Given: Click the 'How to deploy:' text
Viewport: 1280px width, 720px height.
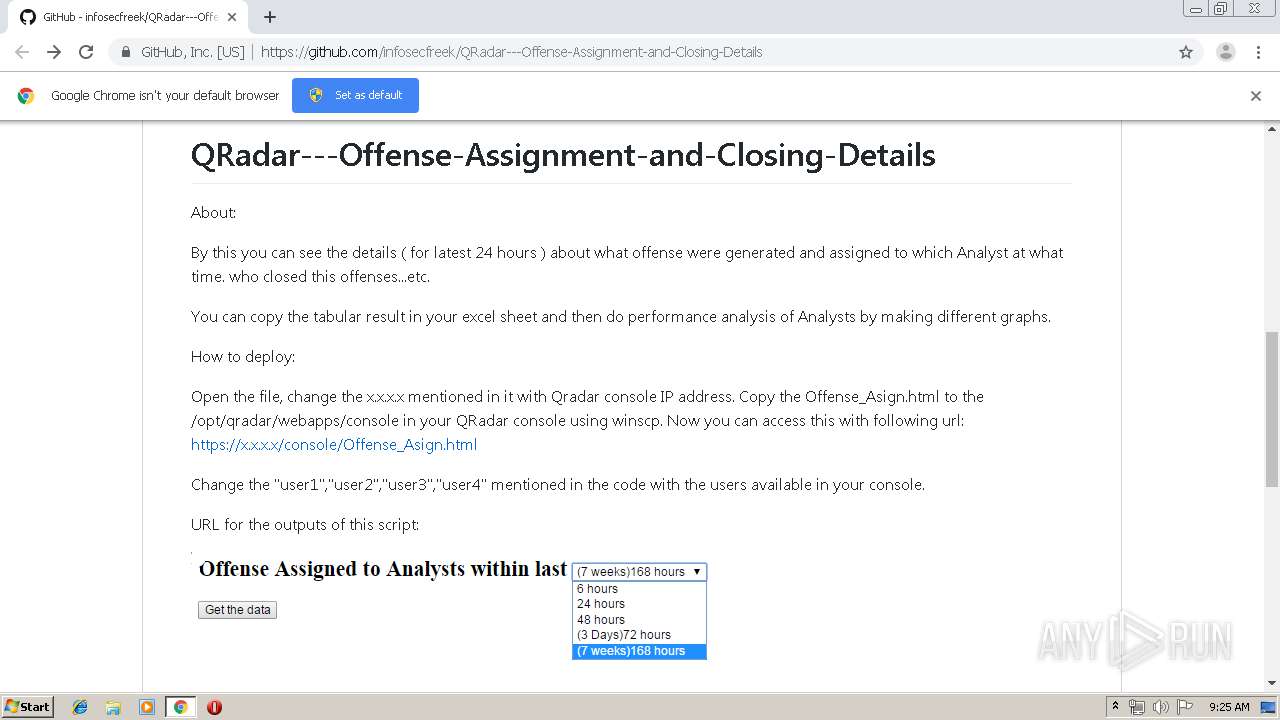Looking at the screenshot, I should tap(243, 356).
